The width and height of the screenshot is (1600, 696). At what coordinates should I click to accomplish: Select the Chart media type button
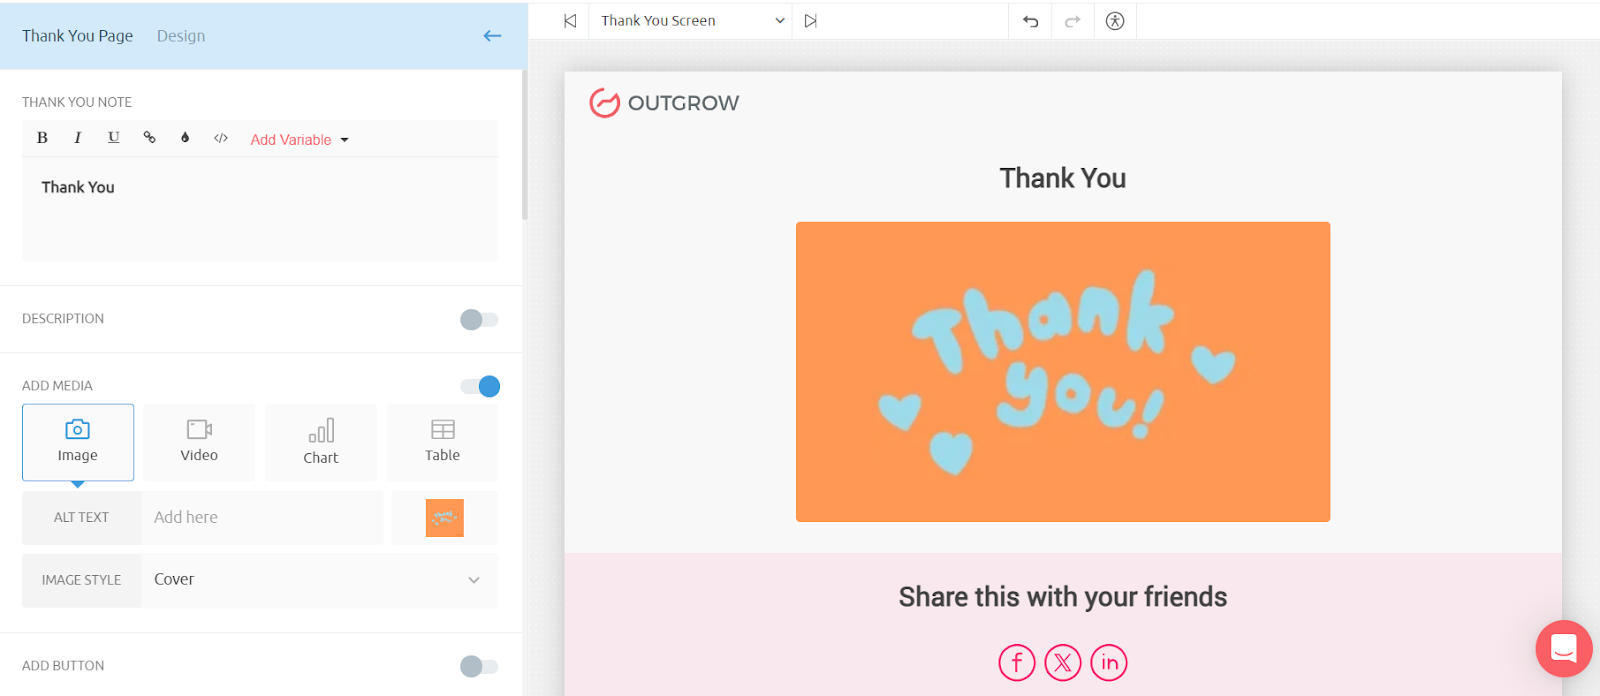(321, 442)
